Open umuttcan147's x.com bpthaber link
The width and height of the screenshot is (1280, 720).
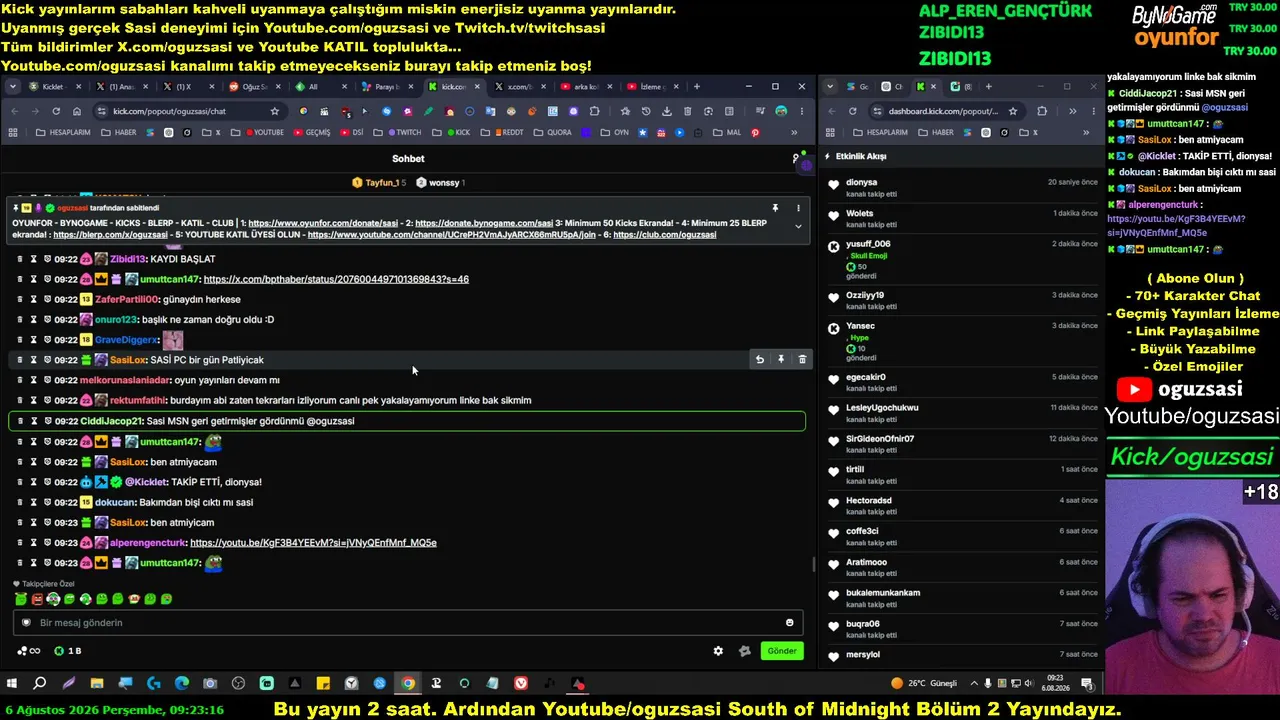[336, 279]
